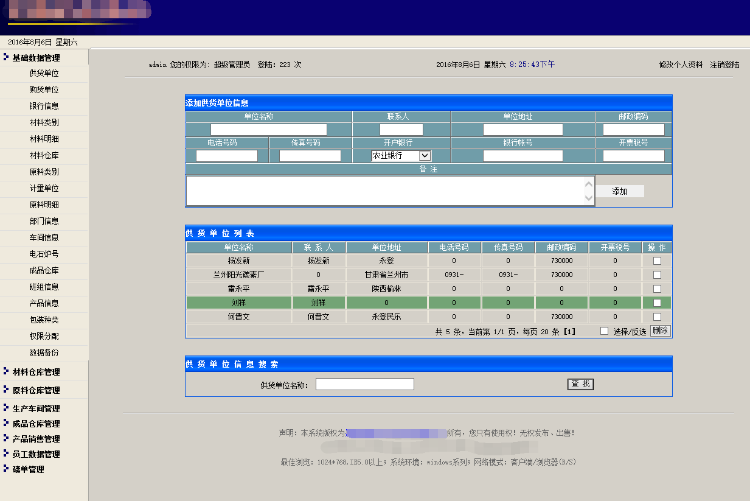
Task: Focus the 单位地址 input in add form
Action: (x=523, y=129)
